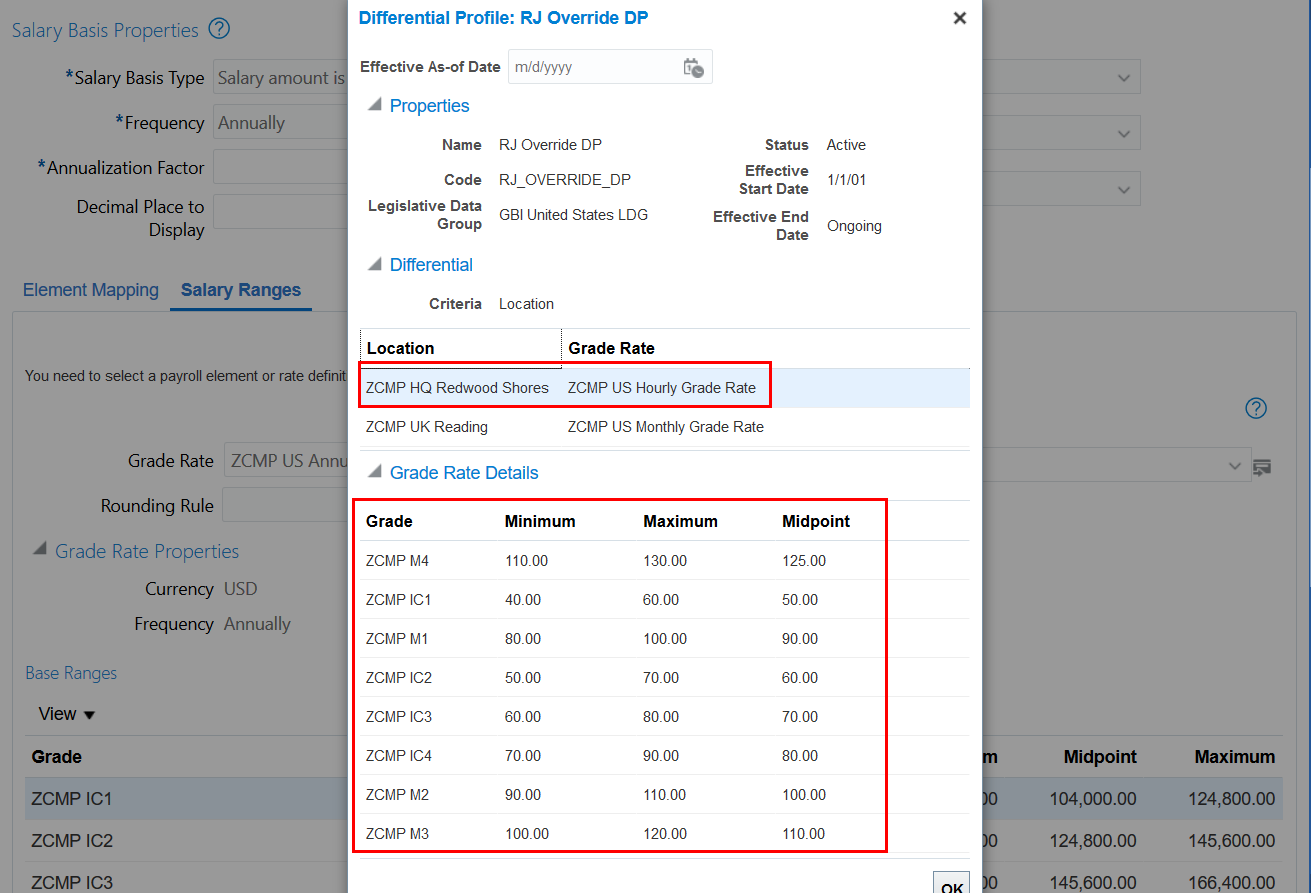The height and width of the screenshot is (893, 1311).
Task: Select ZCMP IC1 in the Grade Rate Details list
Action: click(x=665, y=600)
